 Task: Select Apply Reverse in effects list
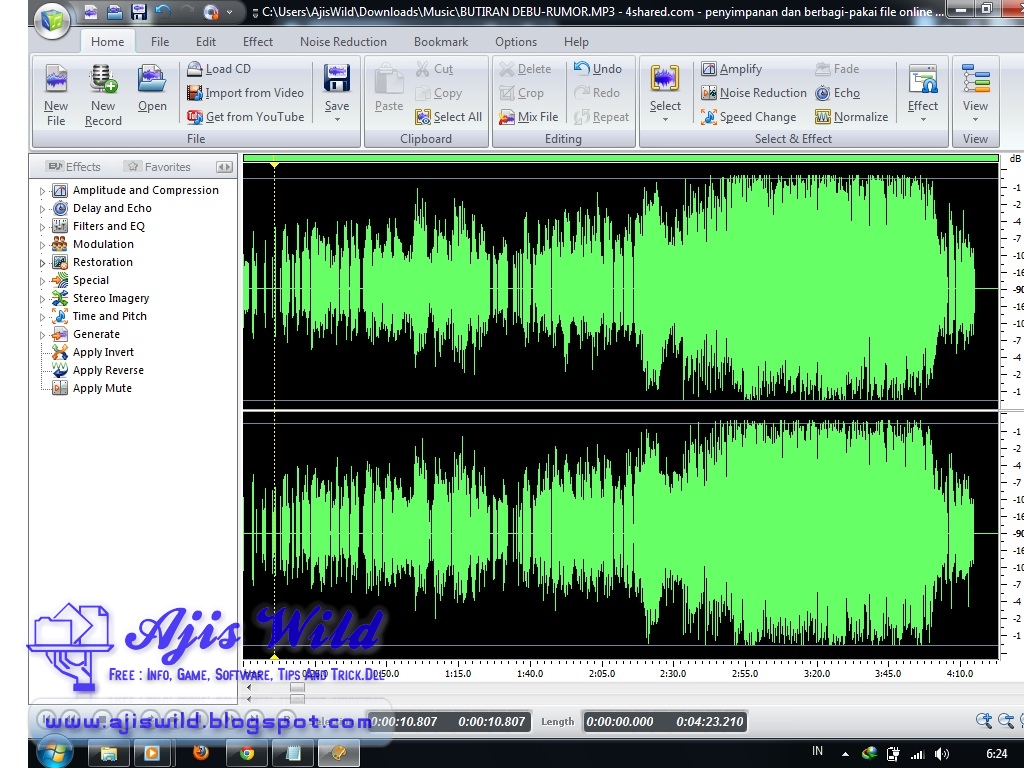coord(108,370)
